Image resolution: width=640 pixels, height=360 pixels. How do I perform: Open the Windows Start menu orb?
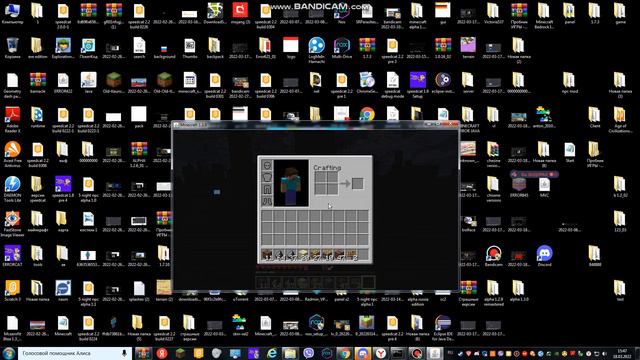pyautogui.click(x=9, y=353)
